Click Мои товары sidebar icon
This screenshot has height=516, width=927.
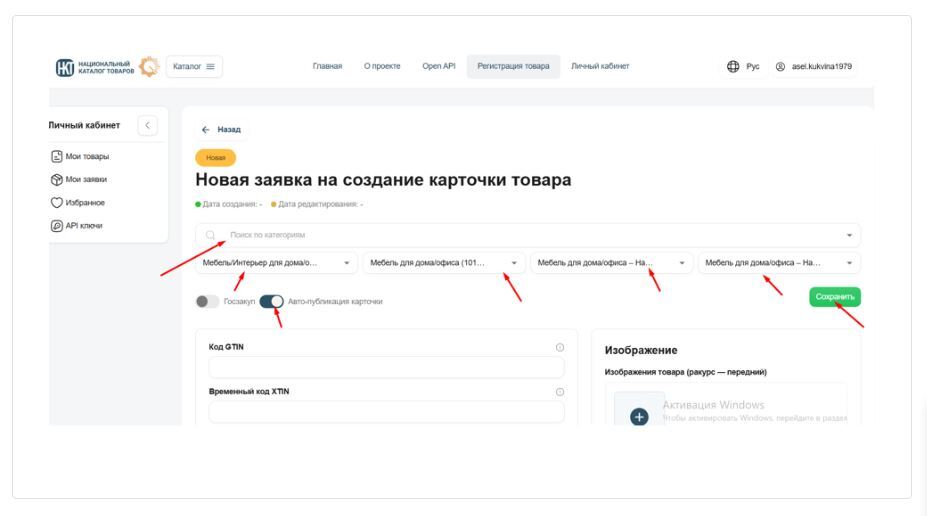coord(57,156)
